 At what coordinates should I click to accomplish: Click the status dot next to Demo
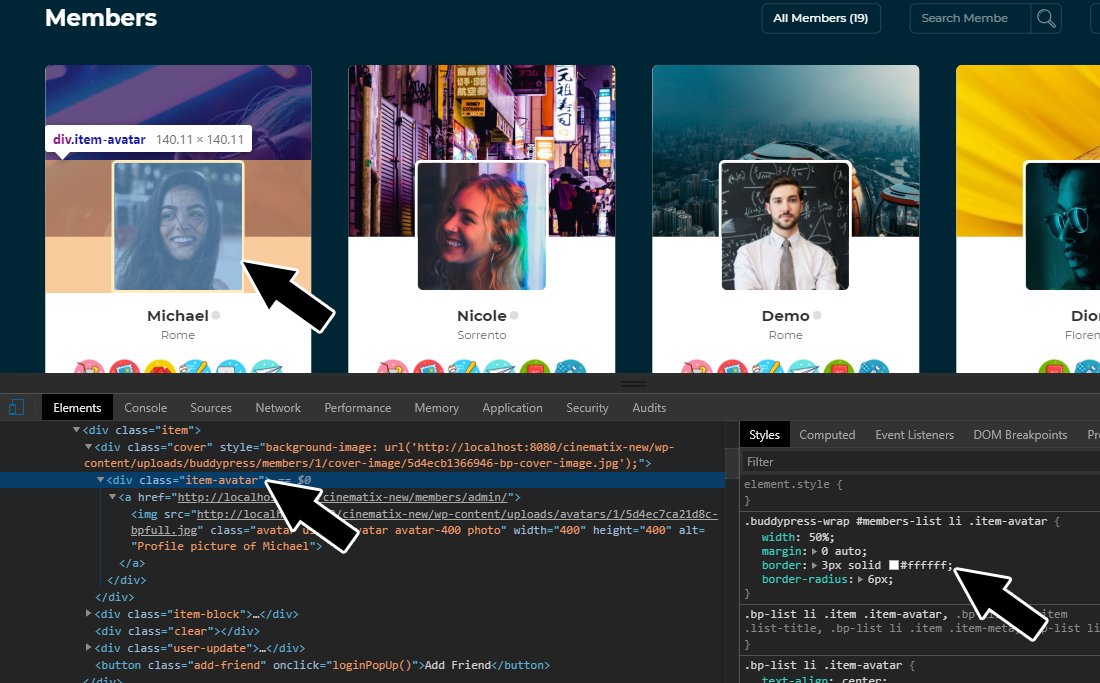pyautogui.click(x=817, y=316)
